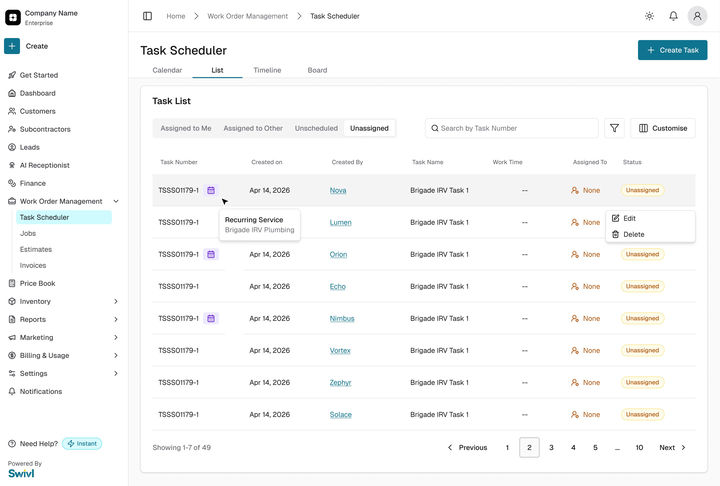
Task: Open AI Receptionist in sidebar
Action: [x=45, y=165]
